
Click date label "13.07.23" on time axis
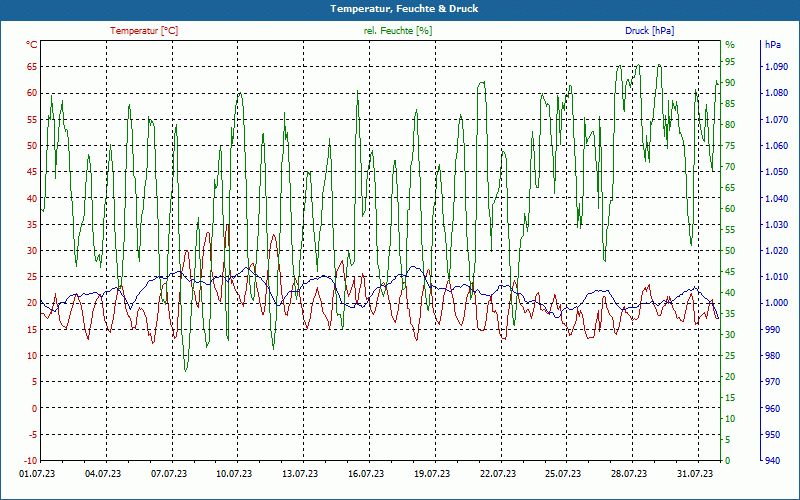pos(300,474)
